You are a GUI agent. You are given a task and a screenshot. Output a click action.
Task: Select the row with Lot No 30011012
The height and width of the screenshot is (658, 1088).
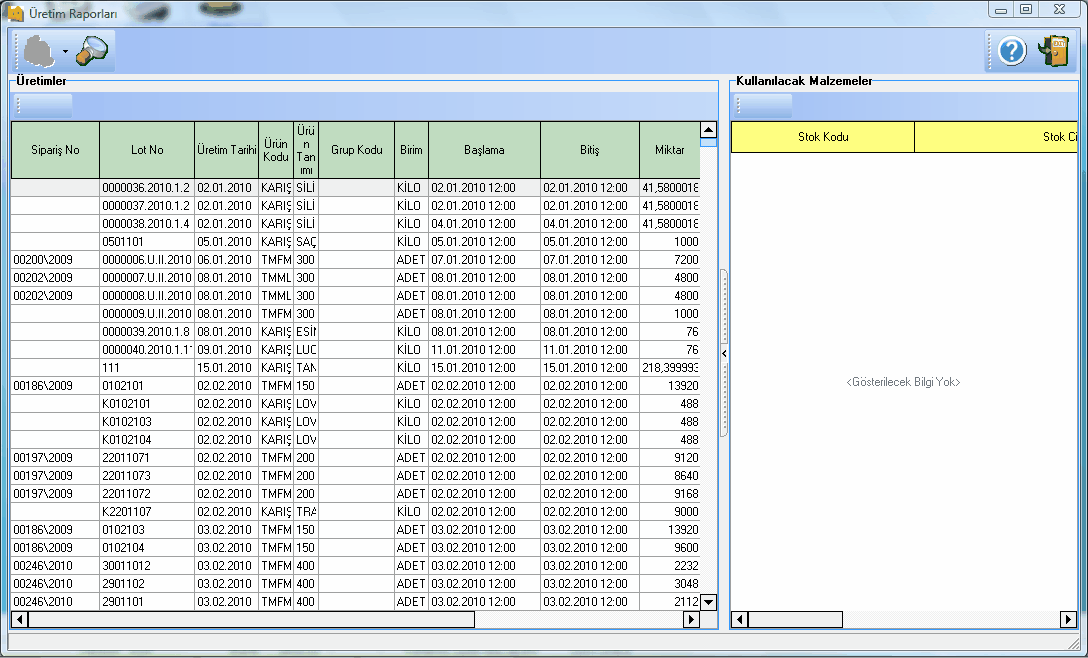[x=355, y=566]
